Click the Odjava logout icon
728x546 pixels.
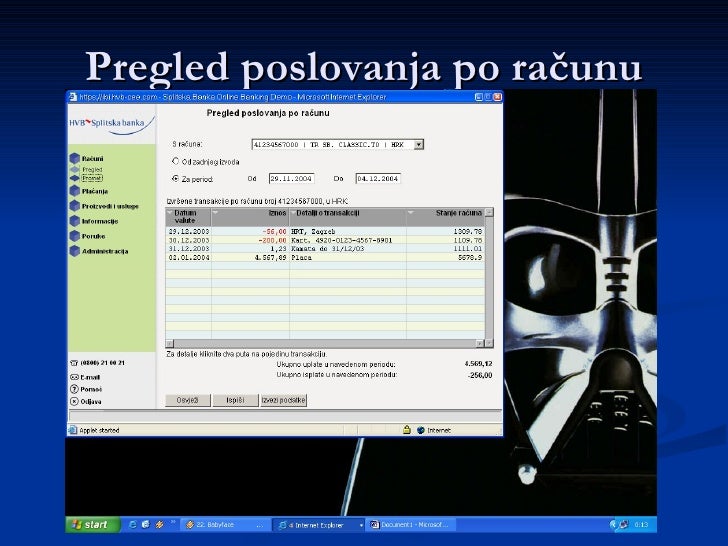(74, 401)
